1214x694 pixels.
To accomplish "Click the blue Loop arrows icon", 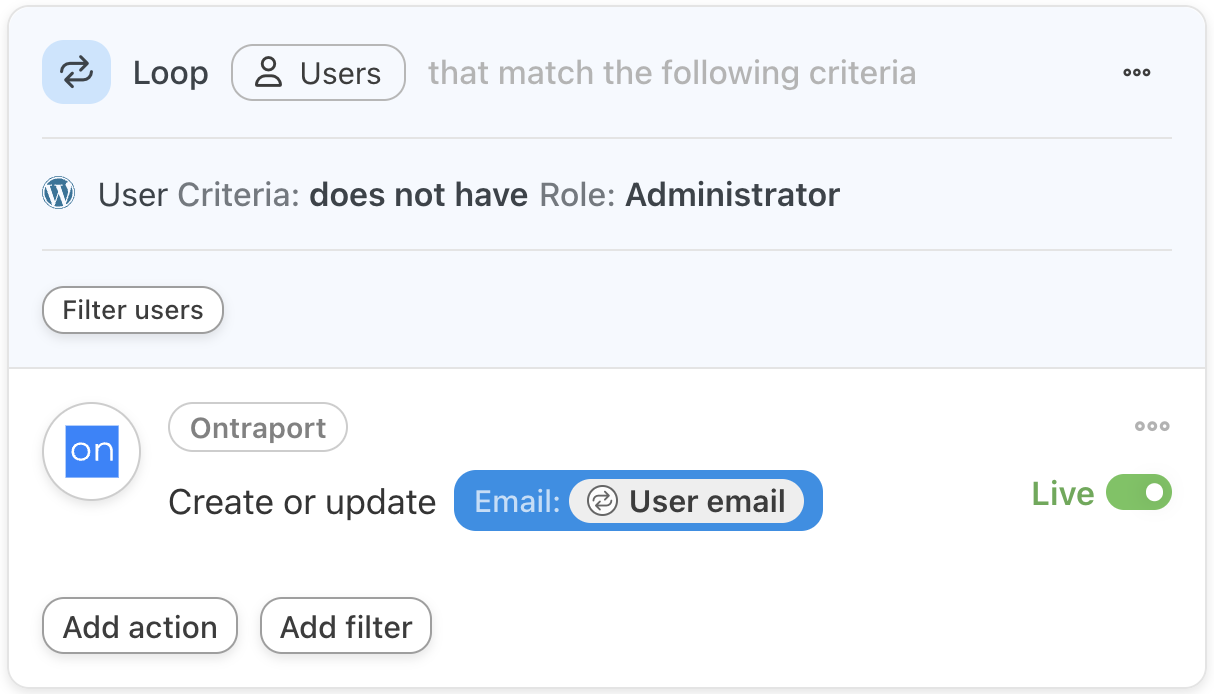I will [x=76, y=72].
